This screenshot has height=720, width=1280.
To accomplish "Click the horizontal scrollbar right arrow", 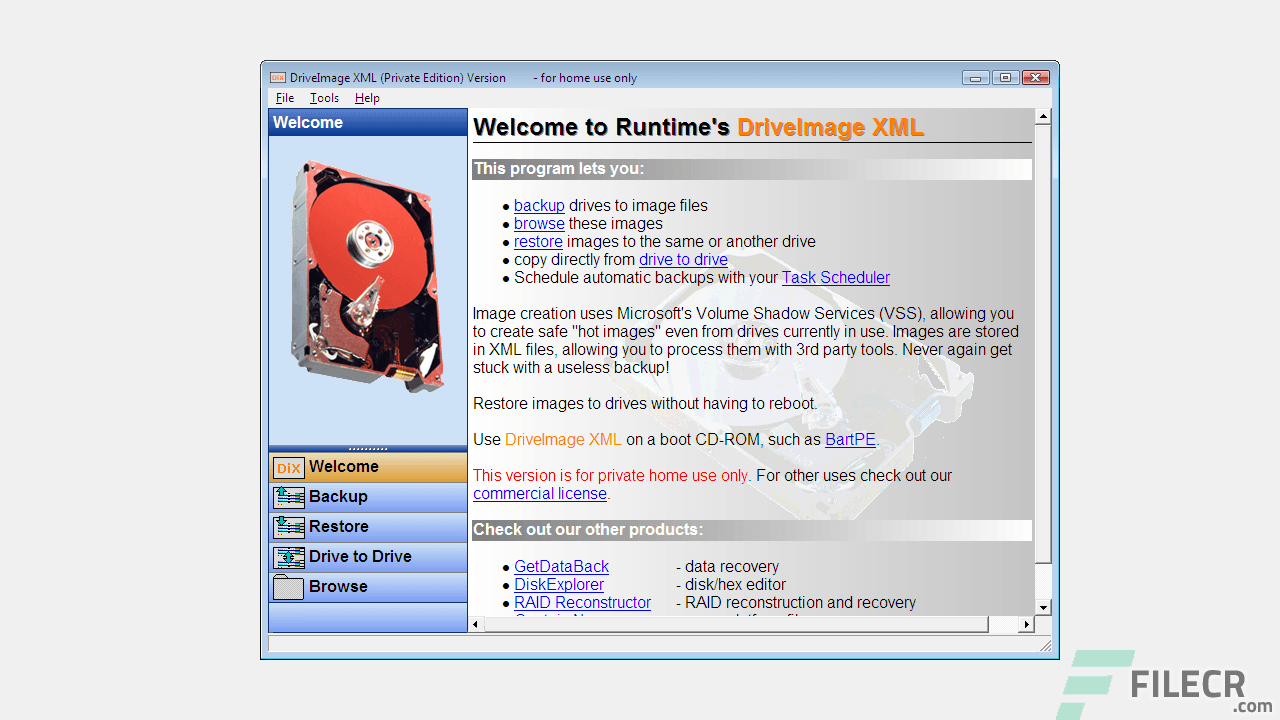I will 1027,624.
